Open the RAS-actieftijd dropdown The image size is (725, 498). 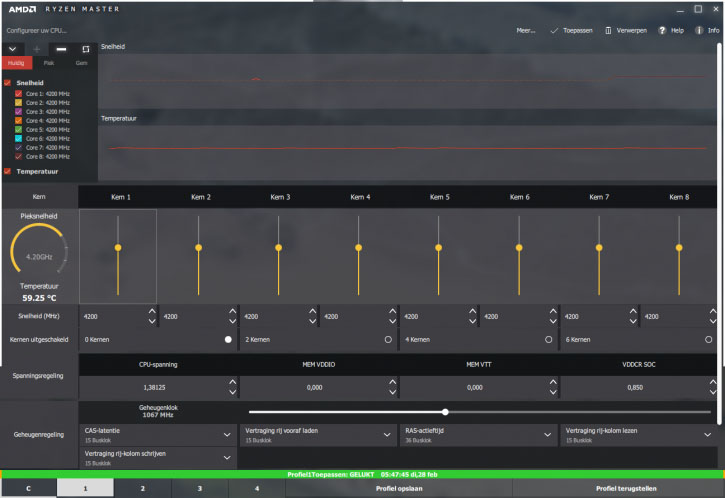tap(547, 435)
